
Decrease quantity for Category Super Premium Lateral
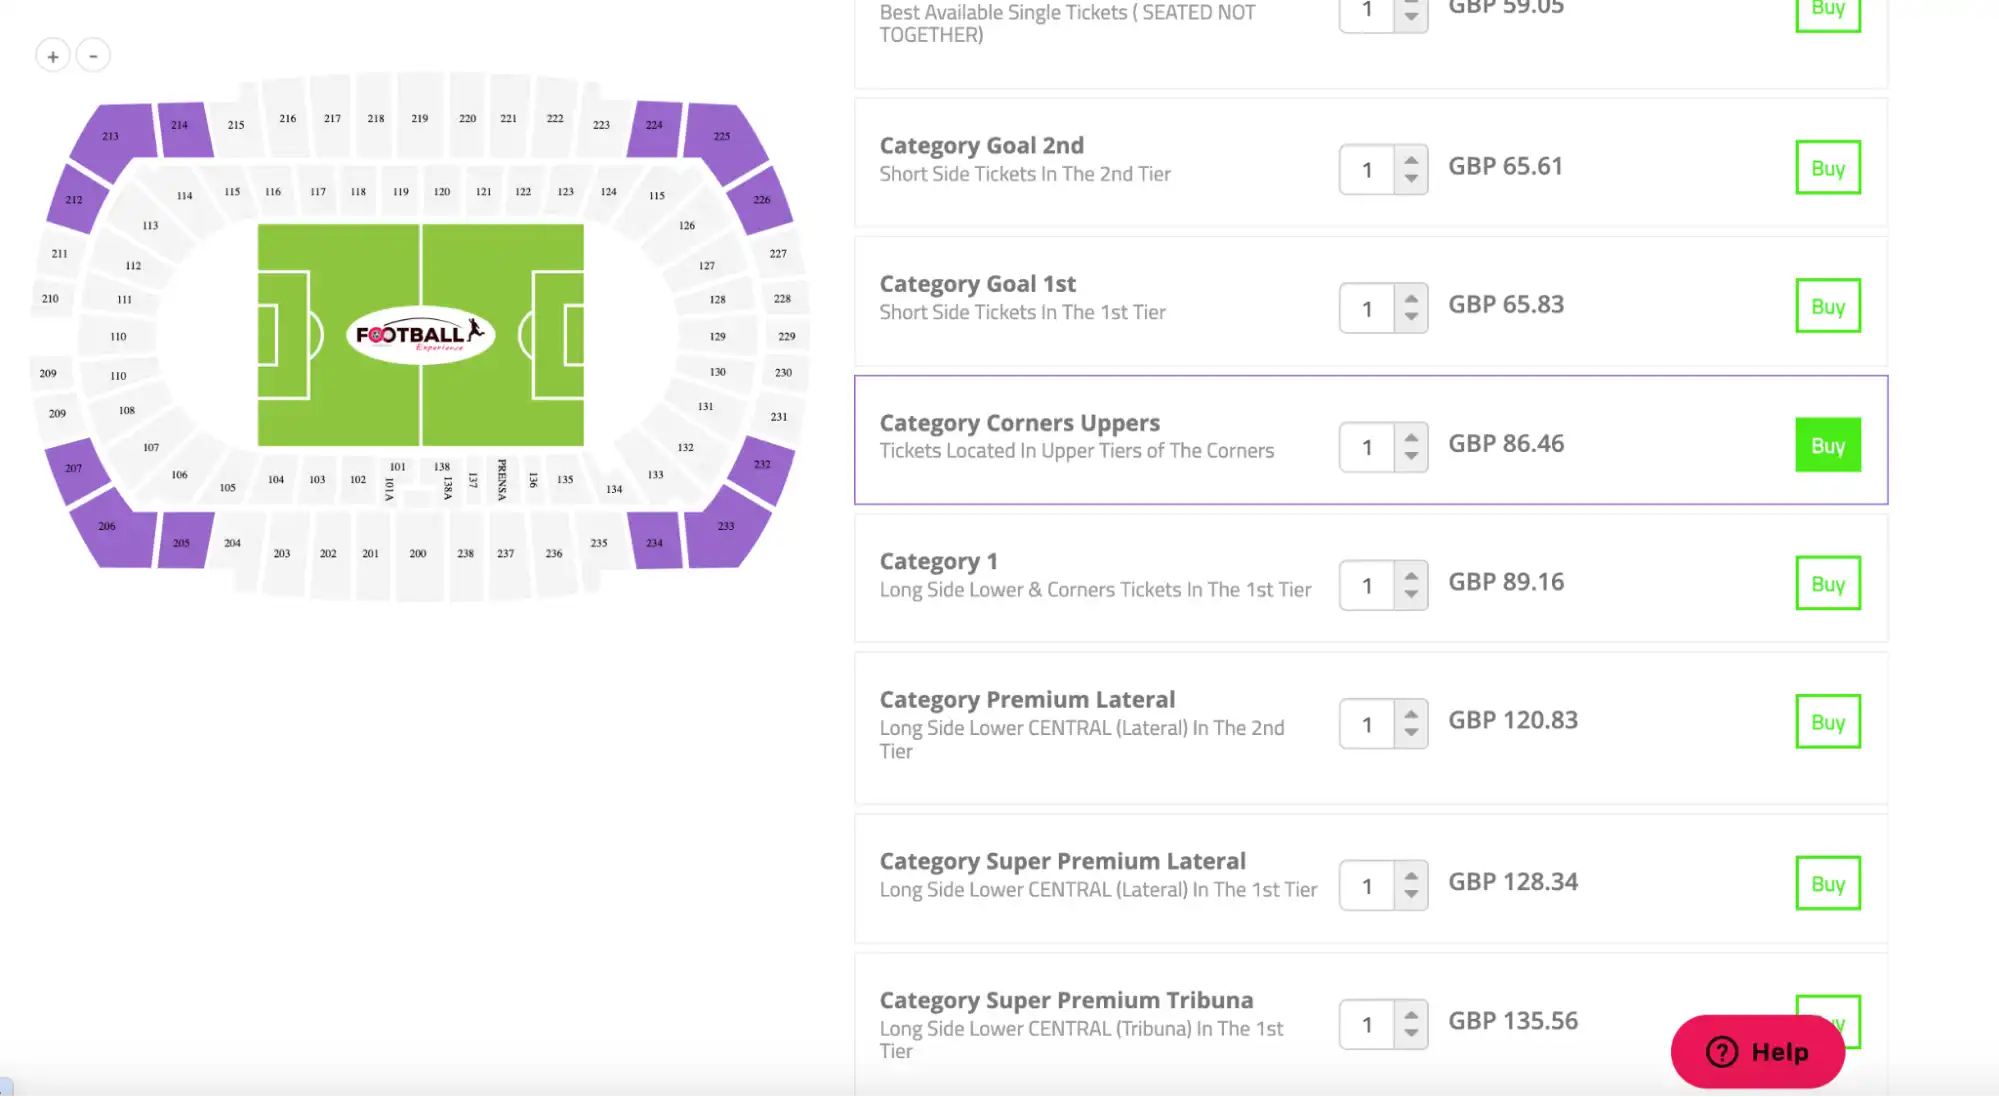pos(1411,894)
